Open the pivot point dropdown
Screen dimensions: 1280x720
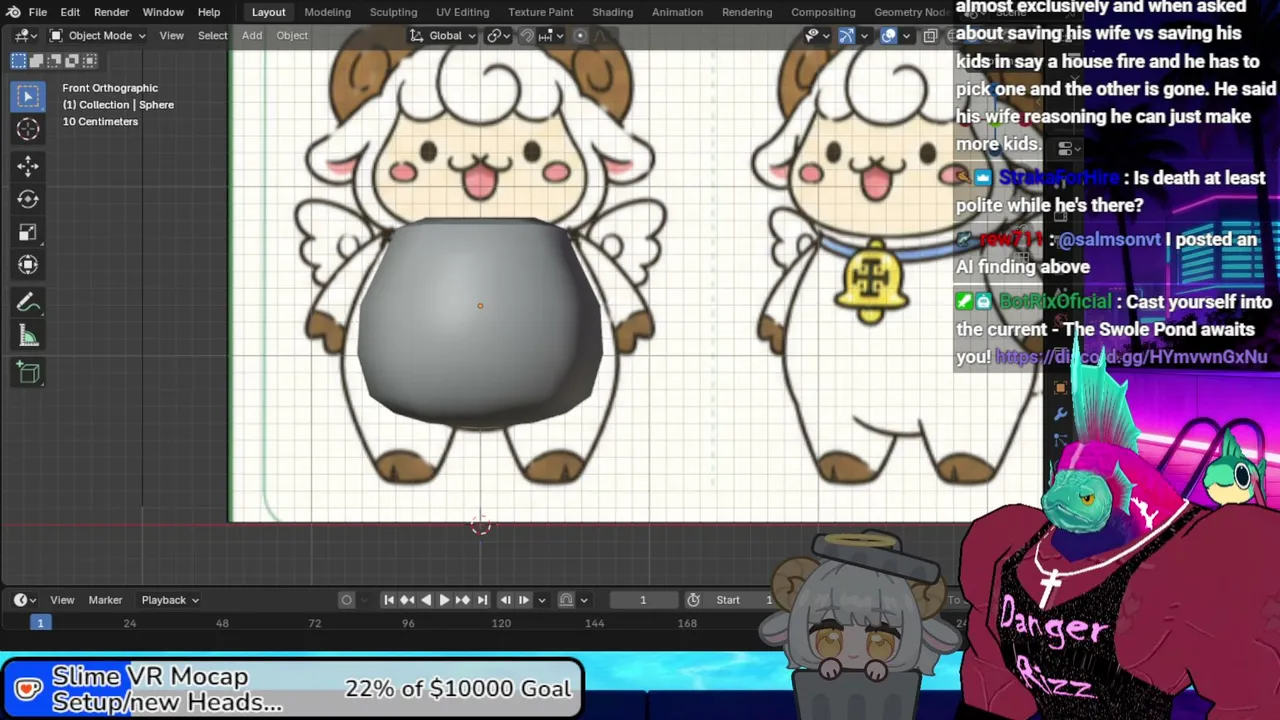pos(496,36)
